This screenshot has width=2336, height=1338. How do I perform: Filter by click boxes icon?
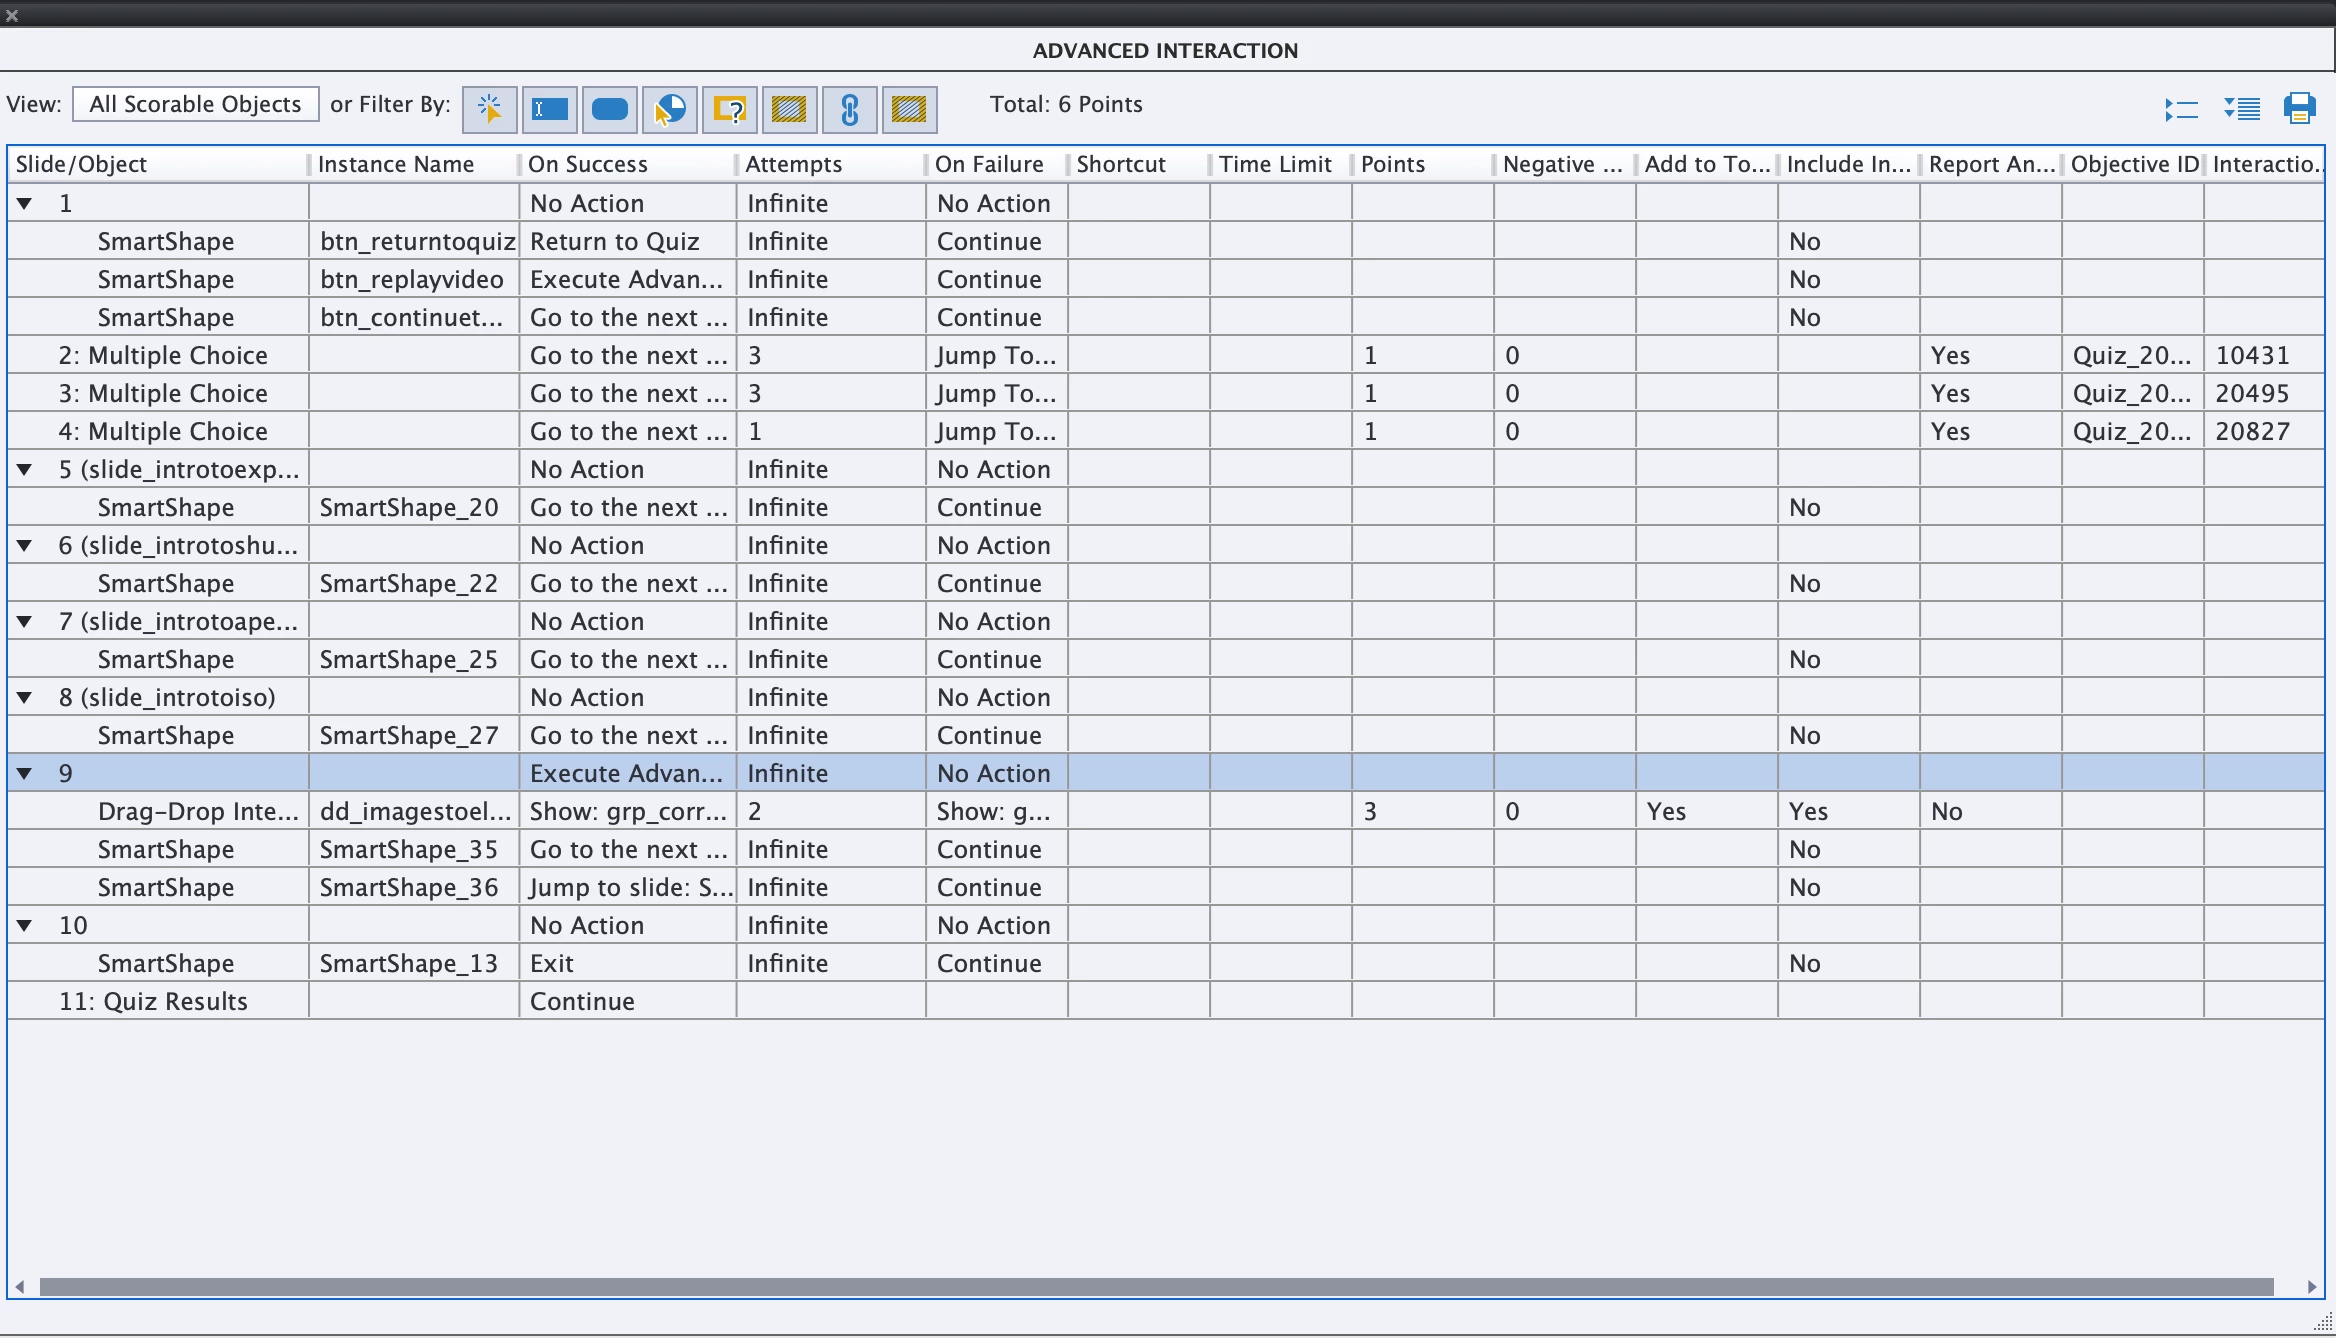click(x=489, y=108)
